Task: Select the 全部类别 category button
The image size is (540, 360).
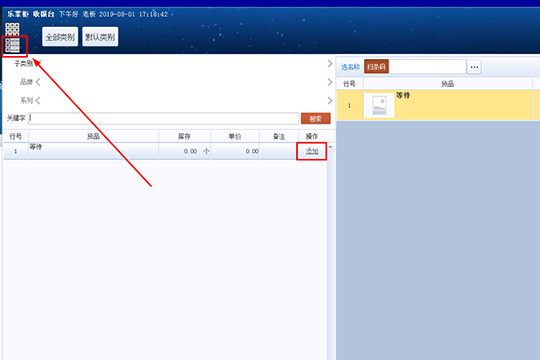Action: coord(60,37)
